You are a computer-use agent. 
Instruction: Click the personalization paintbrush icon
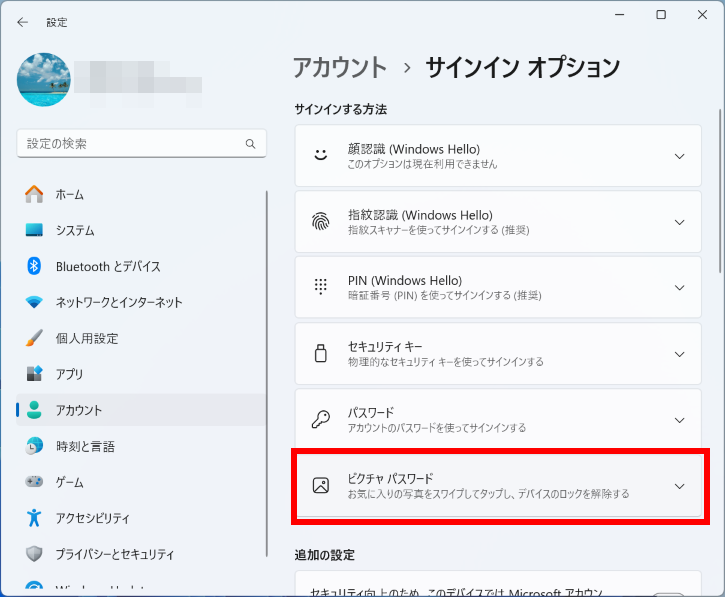[34, 338]
